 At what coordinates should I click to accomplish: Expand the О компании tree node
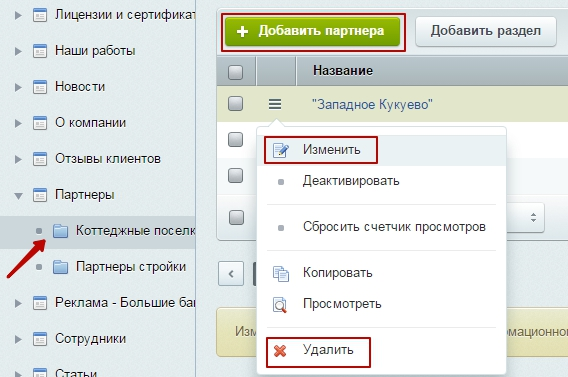click(x=18, y=123)
